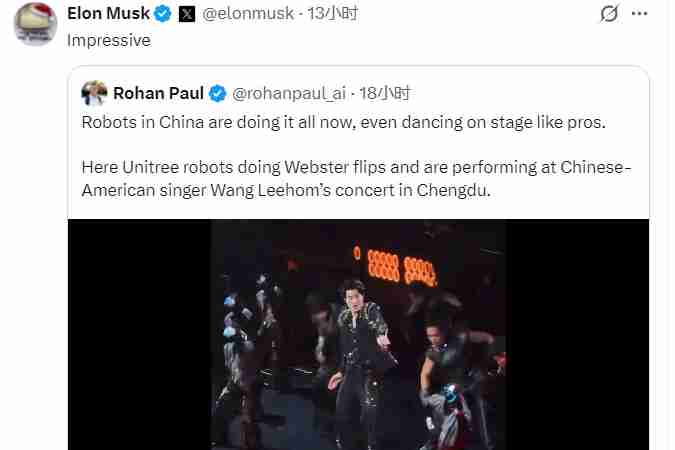Screen dimensions: 675x450
Task: Click the Rohan Paul display name
Action: point(159,94)
